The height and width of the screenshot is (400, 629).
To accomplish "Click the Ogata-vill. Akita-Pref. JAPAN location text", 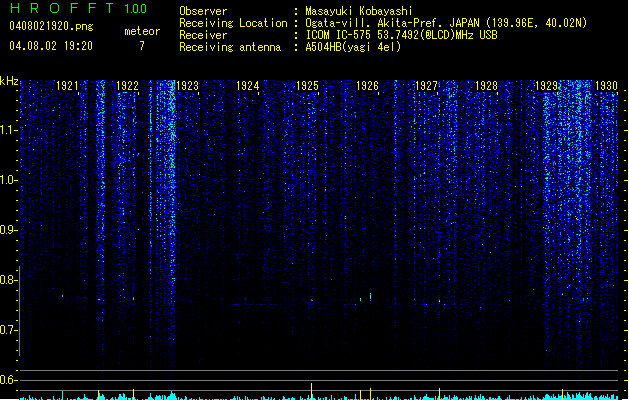I will pyautogui.click(x=446, y=23).
